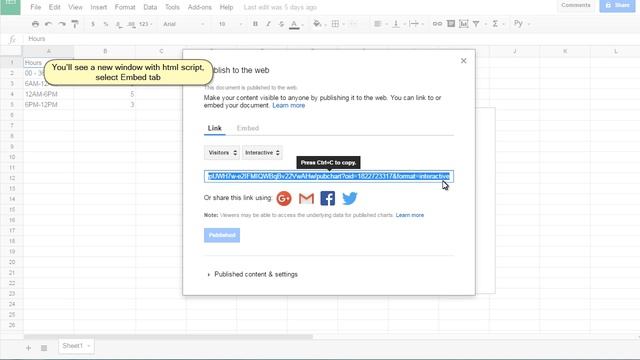
Task: Format as percent
Action: pos(106,24)
